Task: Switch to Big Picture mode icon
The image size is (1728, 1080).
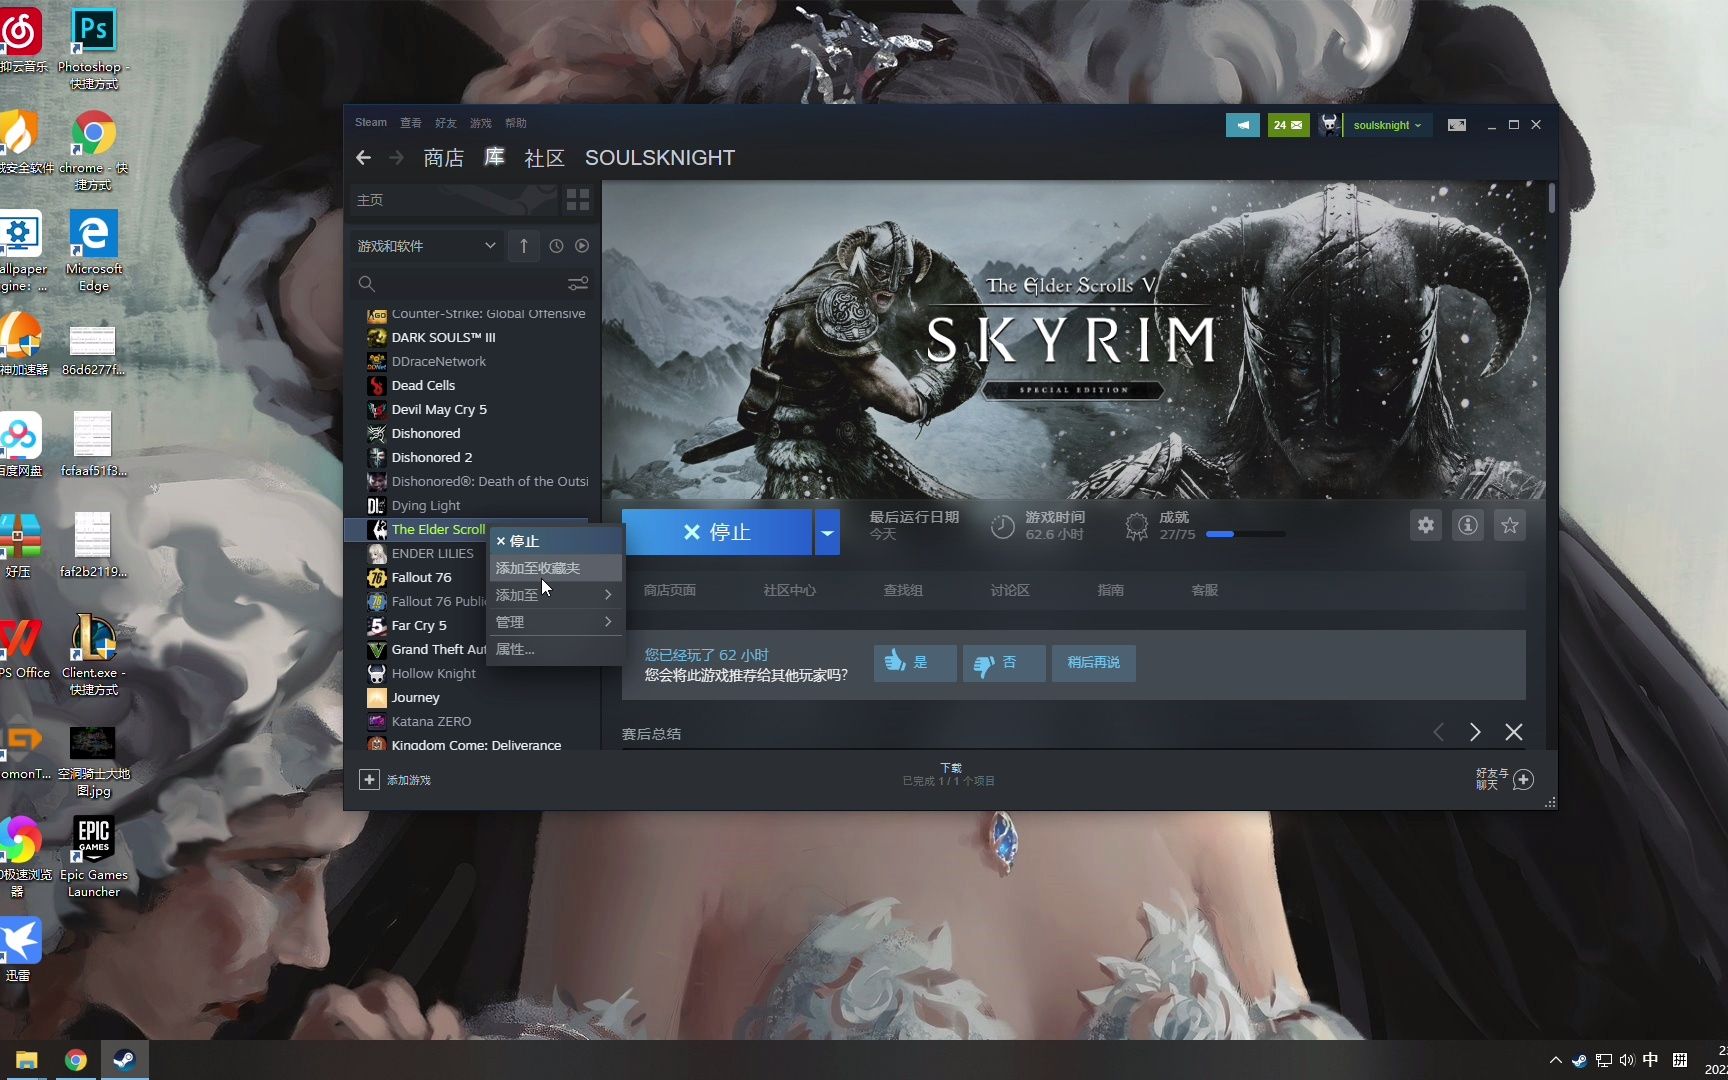Action: pos(1457,125)
